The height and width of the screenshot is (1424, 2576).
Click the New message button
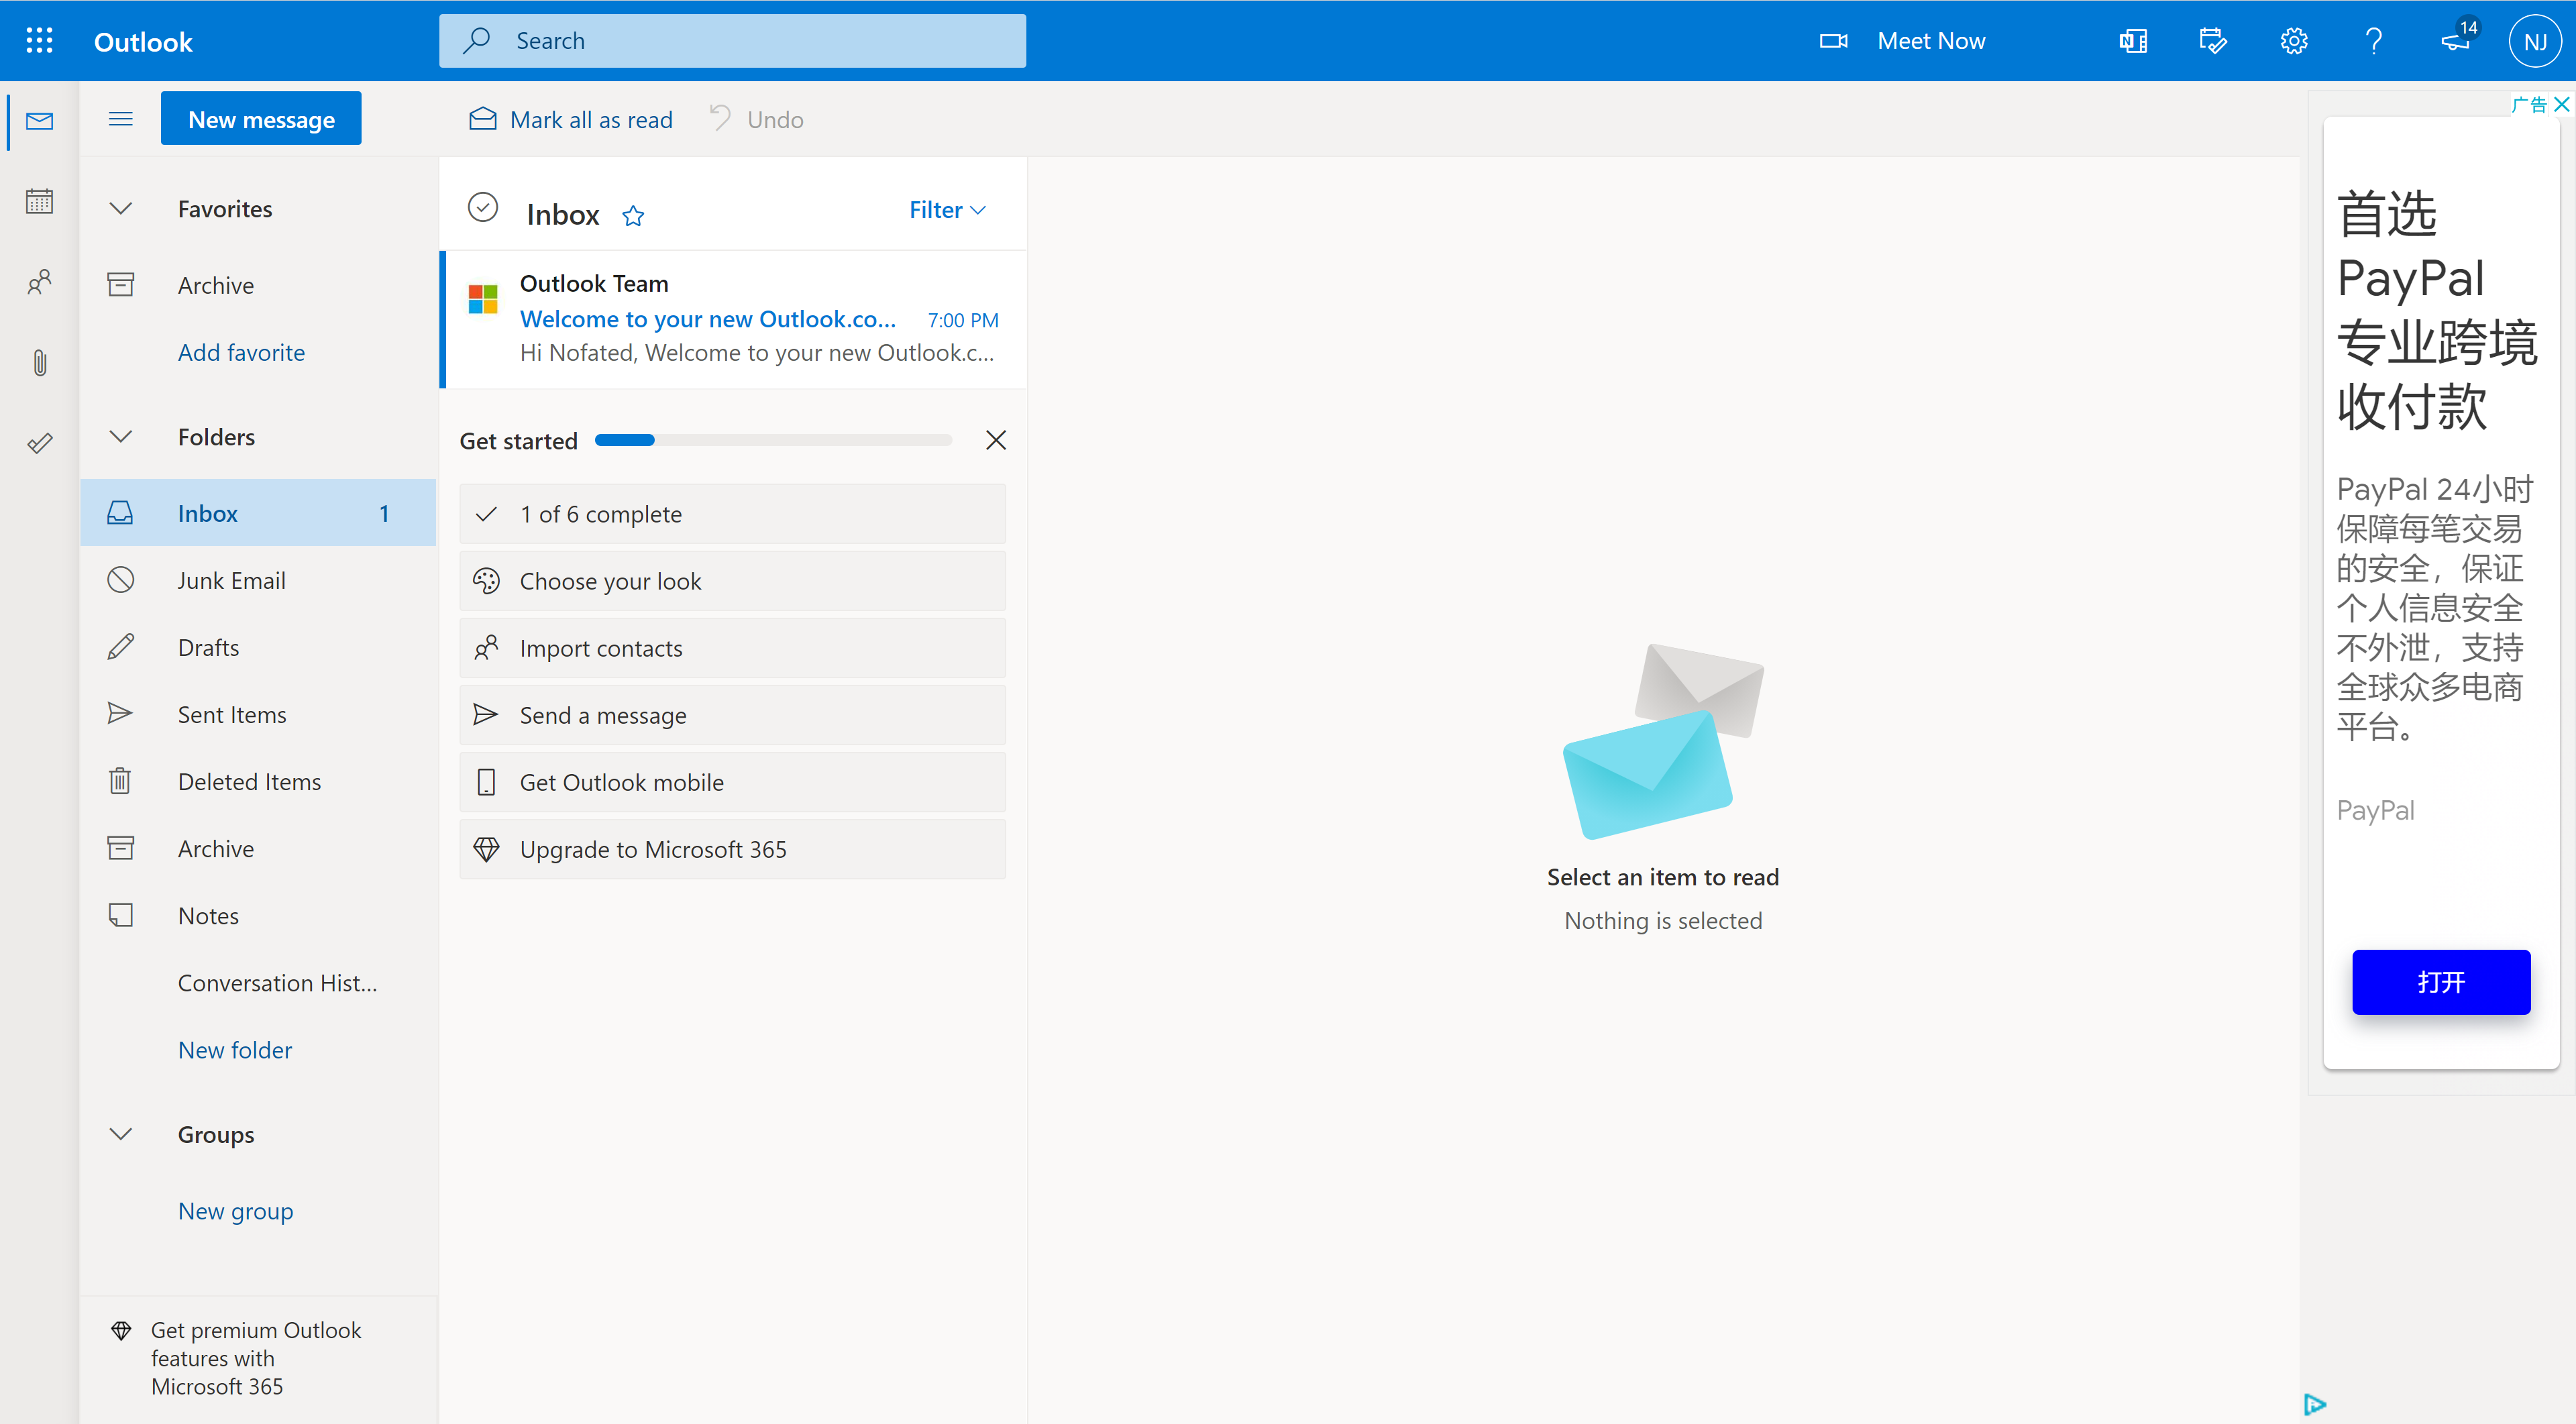point(261,119)
